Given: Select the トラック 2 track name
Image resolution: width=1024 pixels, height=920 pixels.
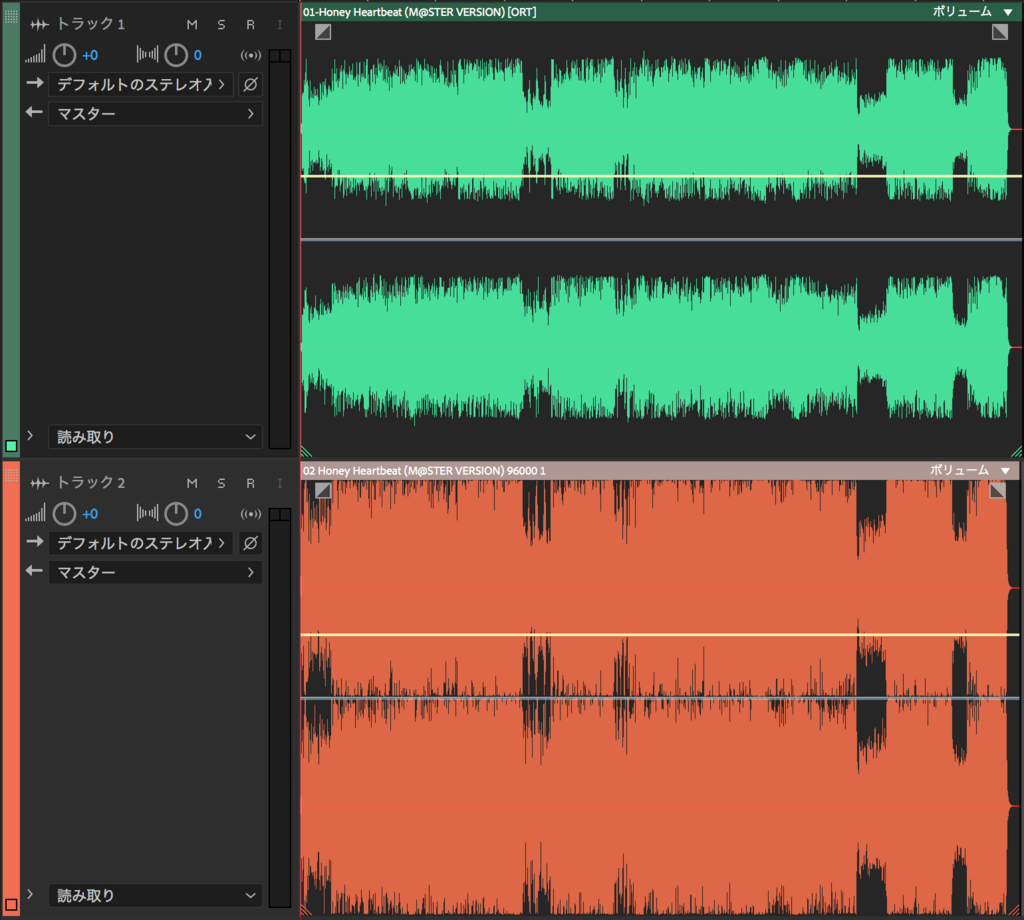Looking at the screenshot, I should point(91,483).
